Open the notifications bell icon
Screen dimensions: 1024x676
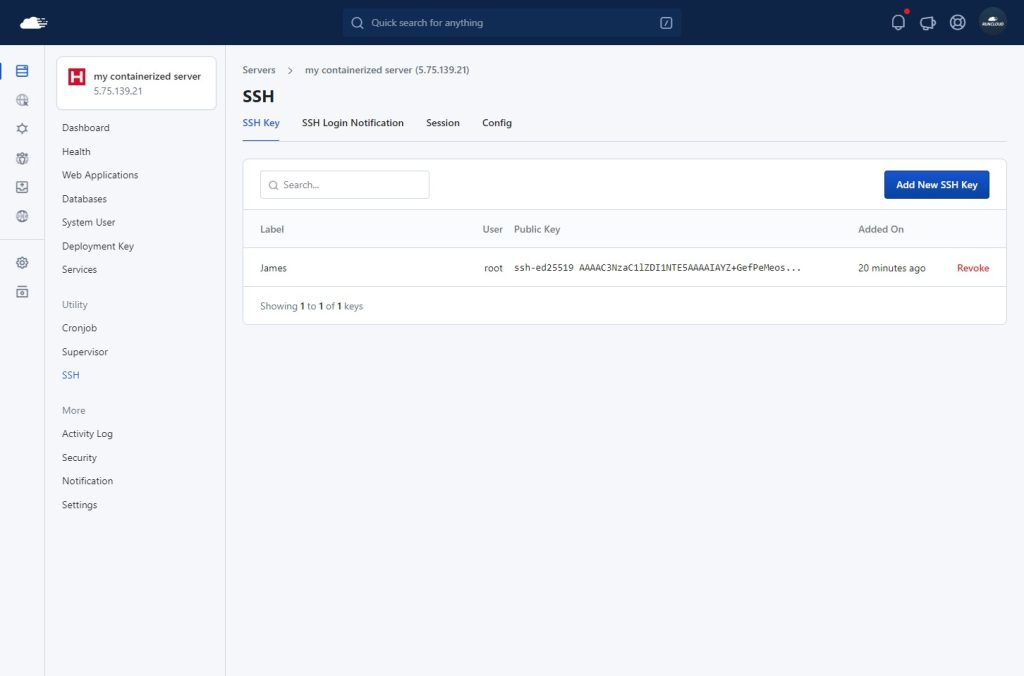[x=899, y=22]
